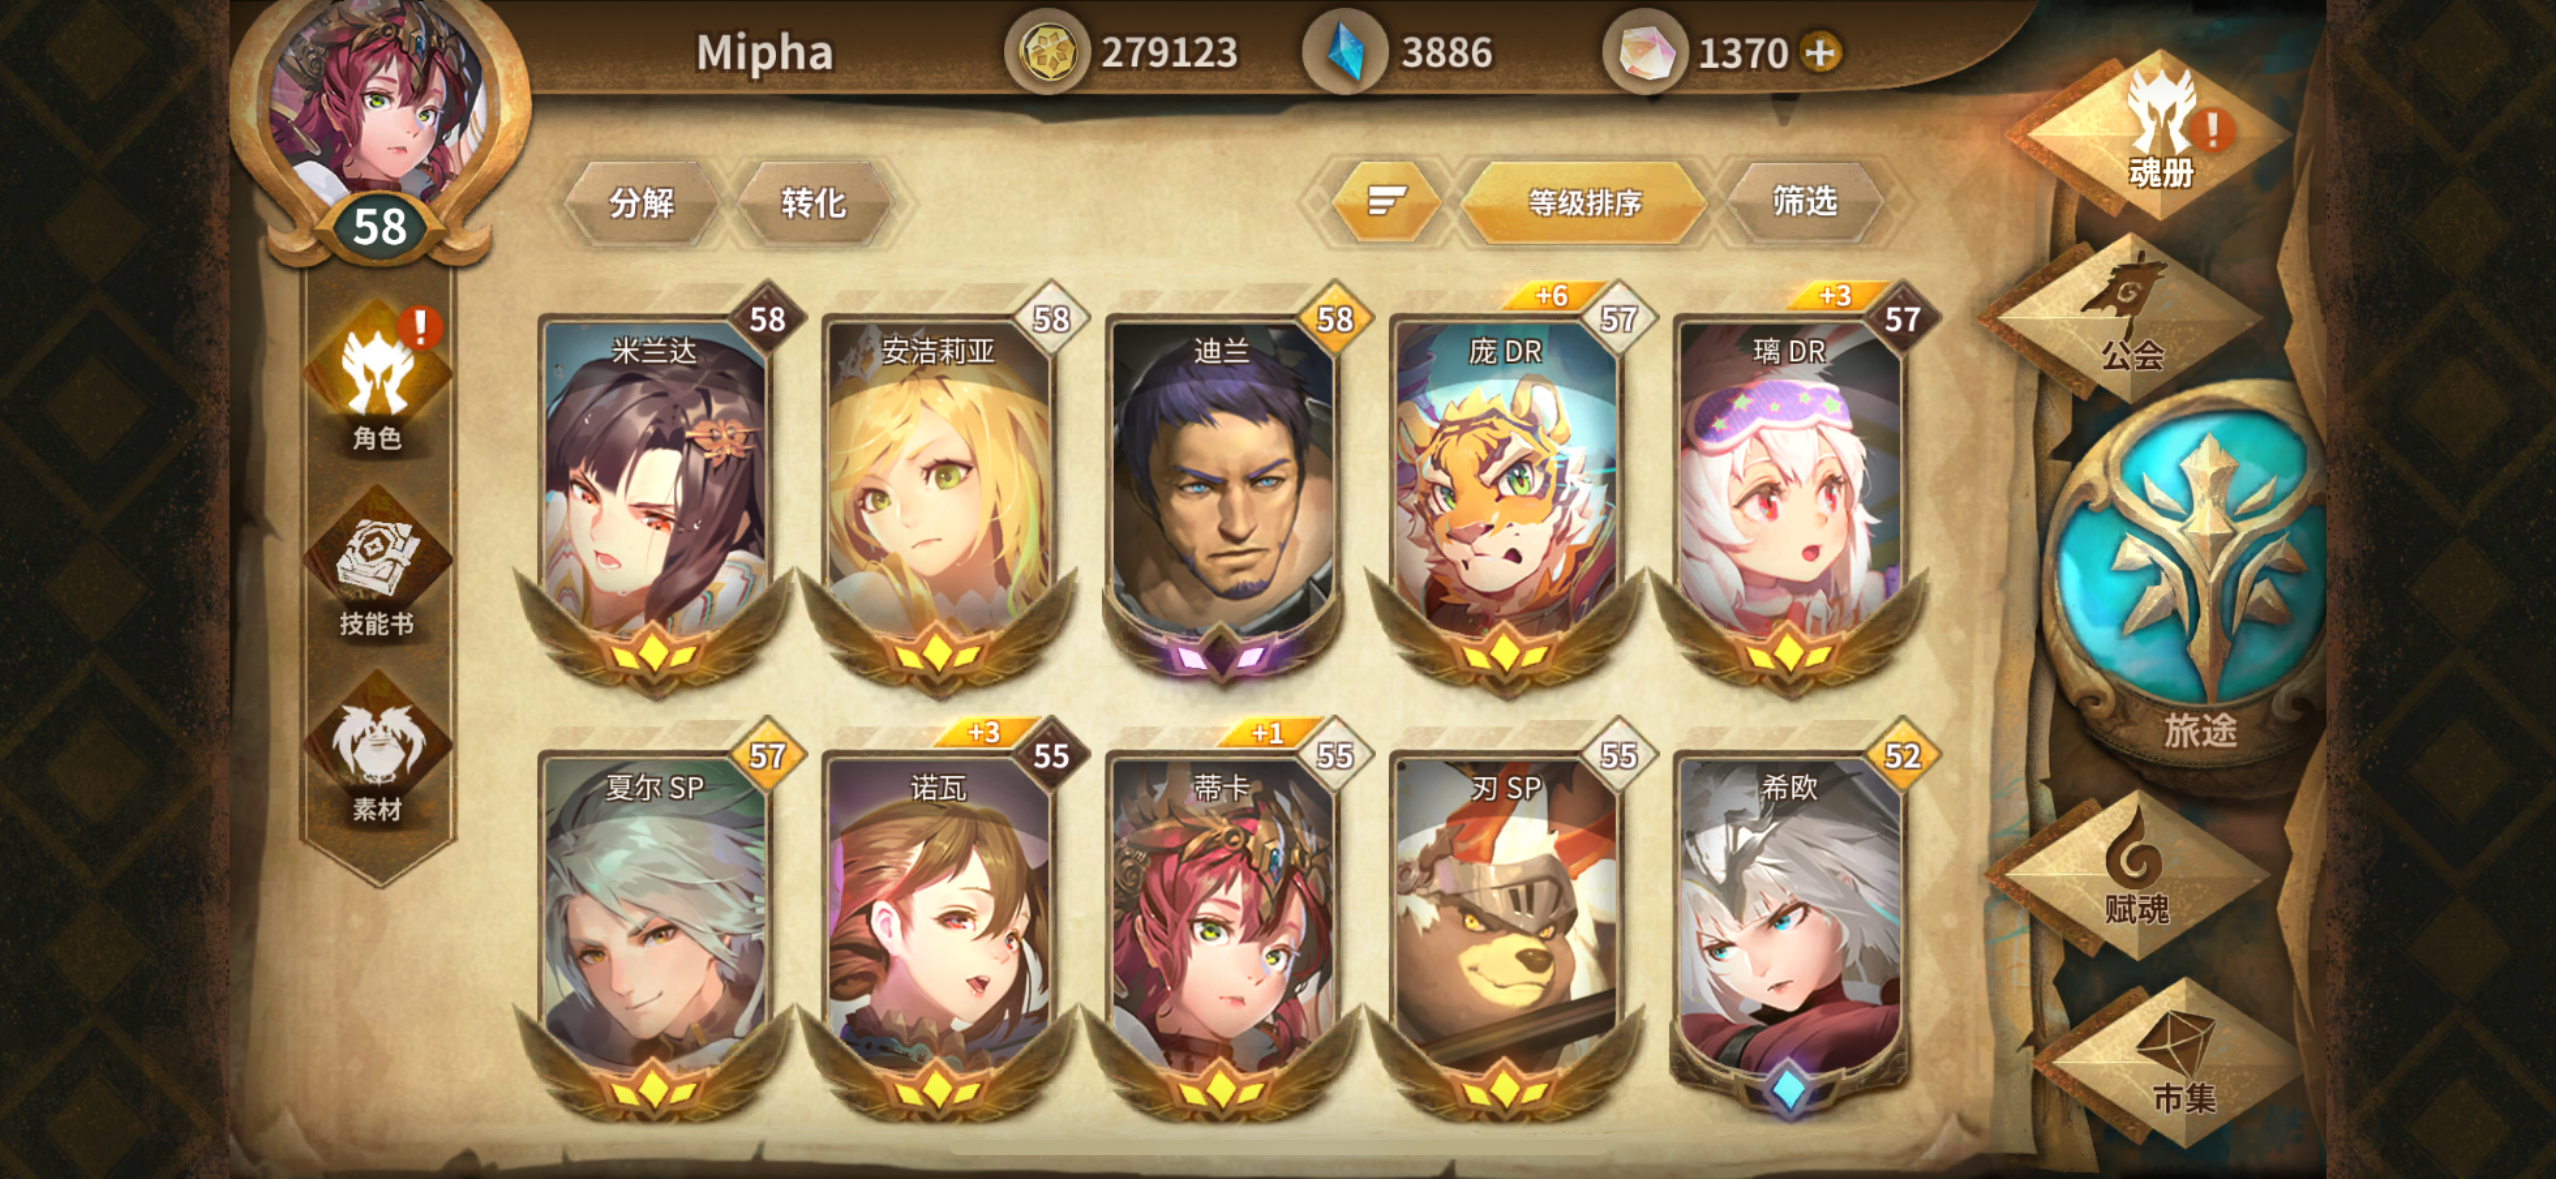Open the 筛选 filter options
Screen dimensions: 2556x1179
[x=1803, y=202]
